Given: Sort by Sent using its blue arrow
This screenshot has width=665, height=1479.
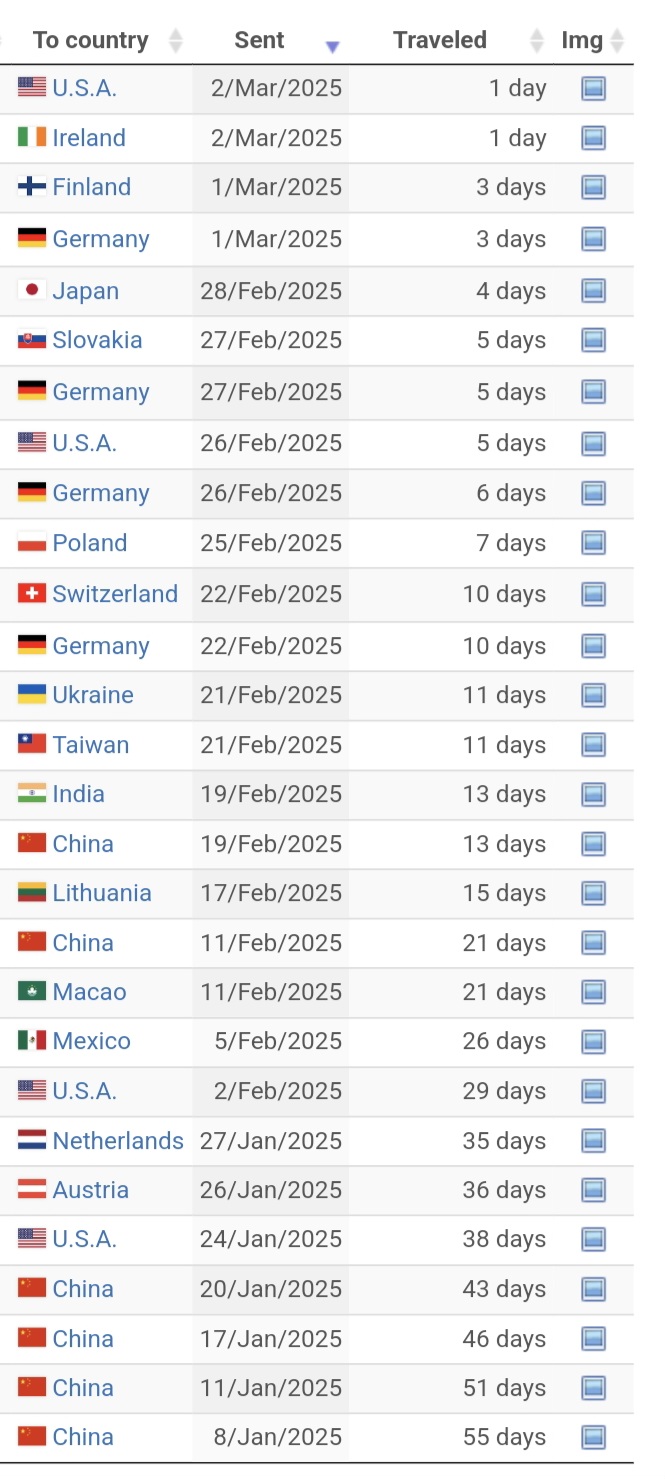Looking at the screenshot, I should (333, 46).
